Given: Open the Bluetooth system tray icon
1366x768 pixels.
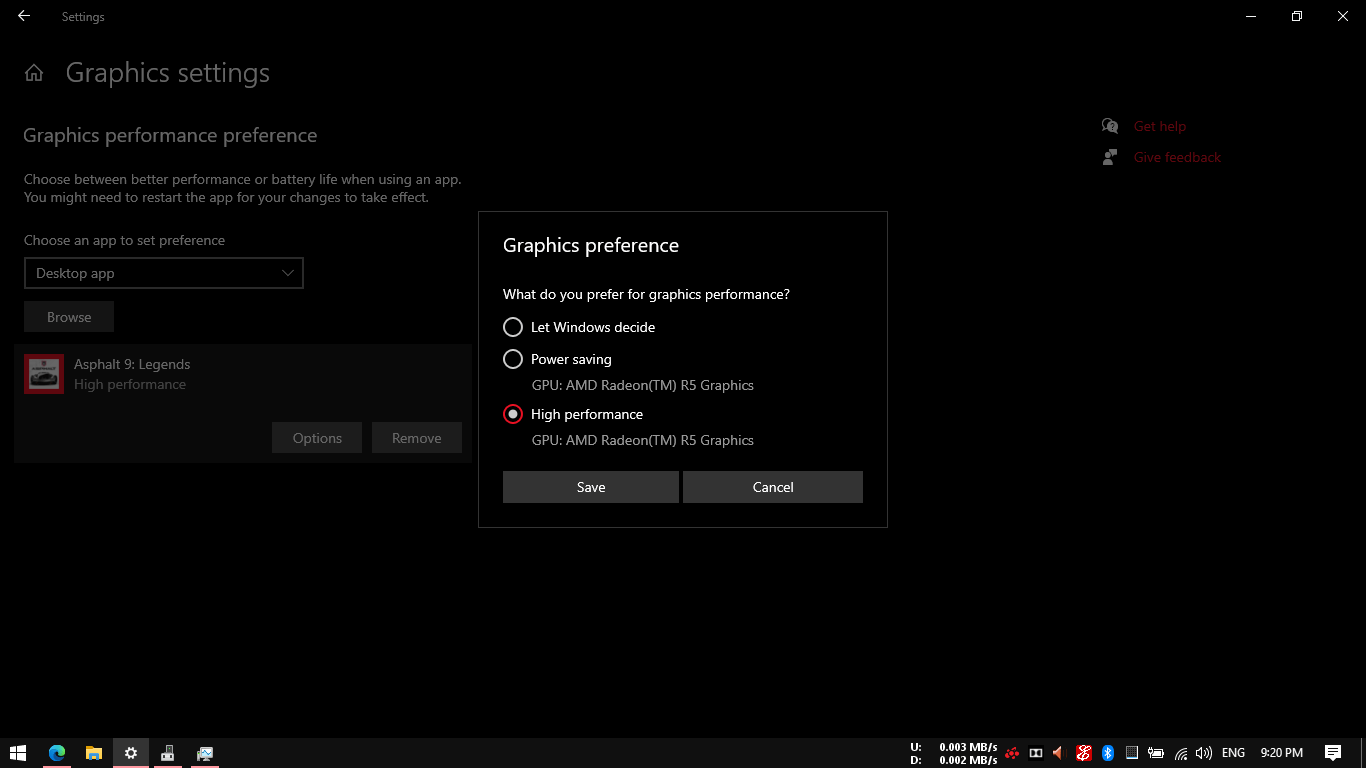Looking at the screenshot, I should click(x=1106, y=752).
